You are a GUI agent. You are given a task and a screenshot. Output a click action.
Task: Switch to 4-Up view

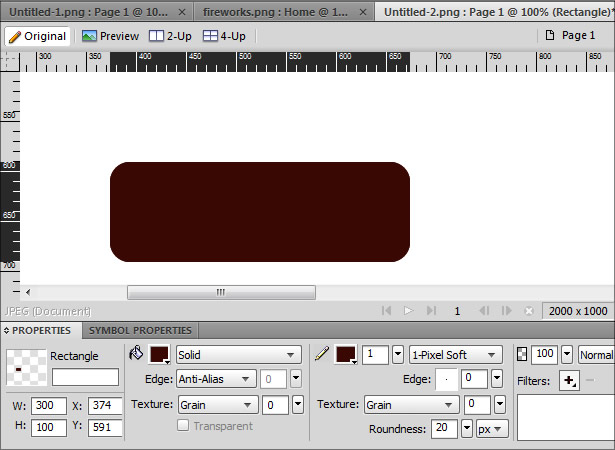click(224, 36)
